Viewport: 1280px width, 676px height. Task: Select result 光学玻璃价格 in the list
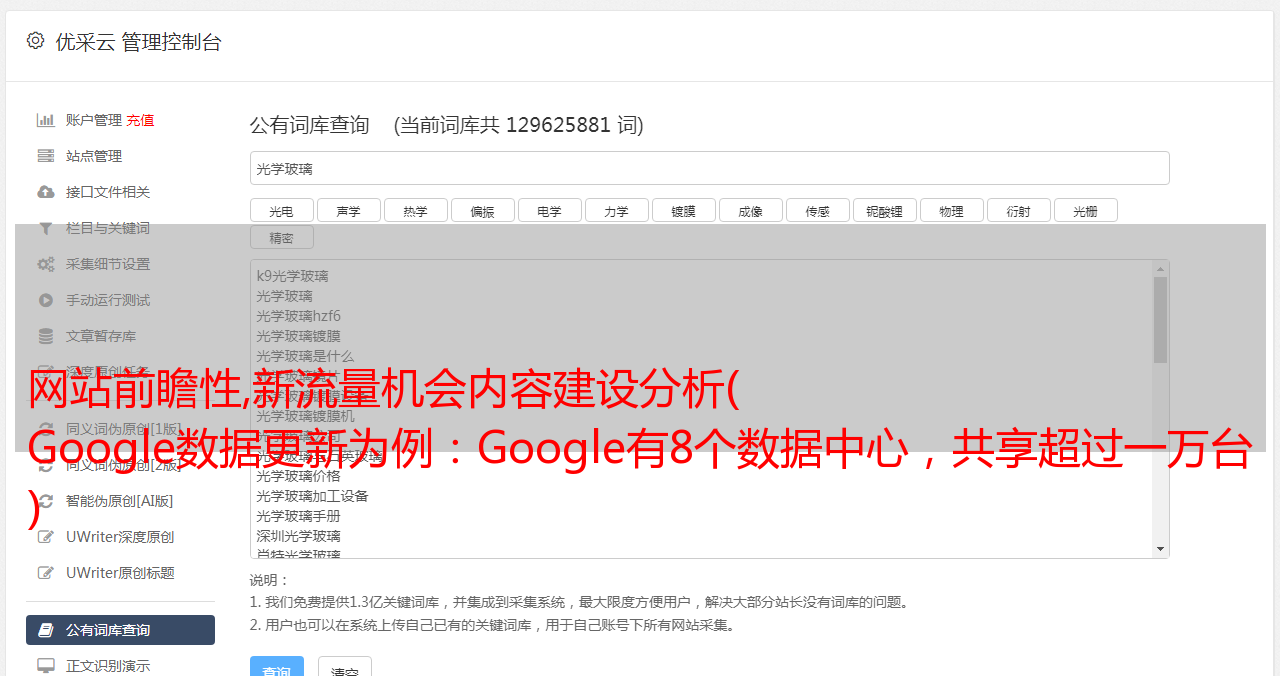tap(298, 476)
